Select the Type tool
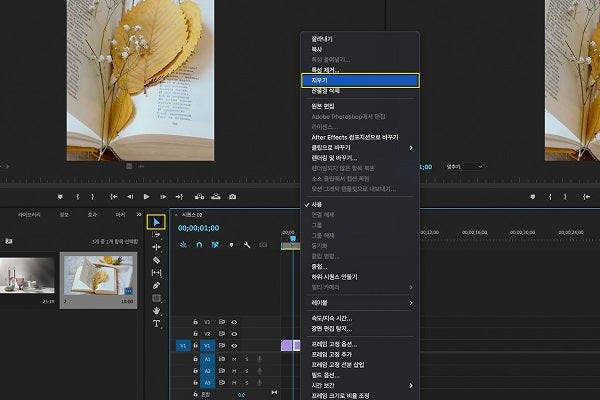 click(156, 324)
